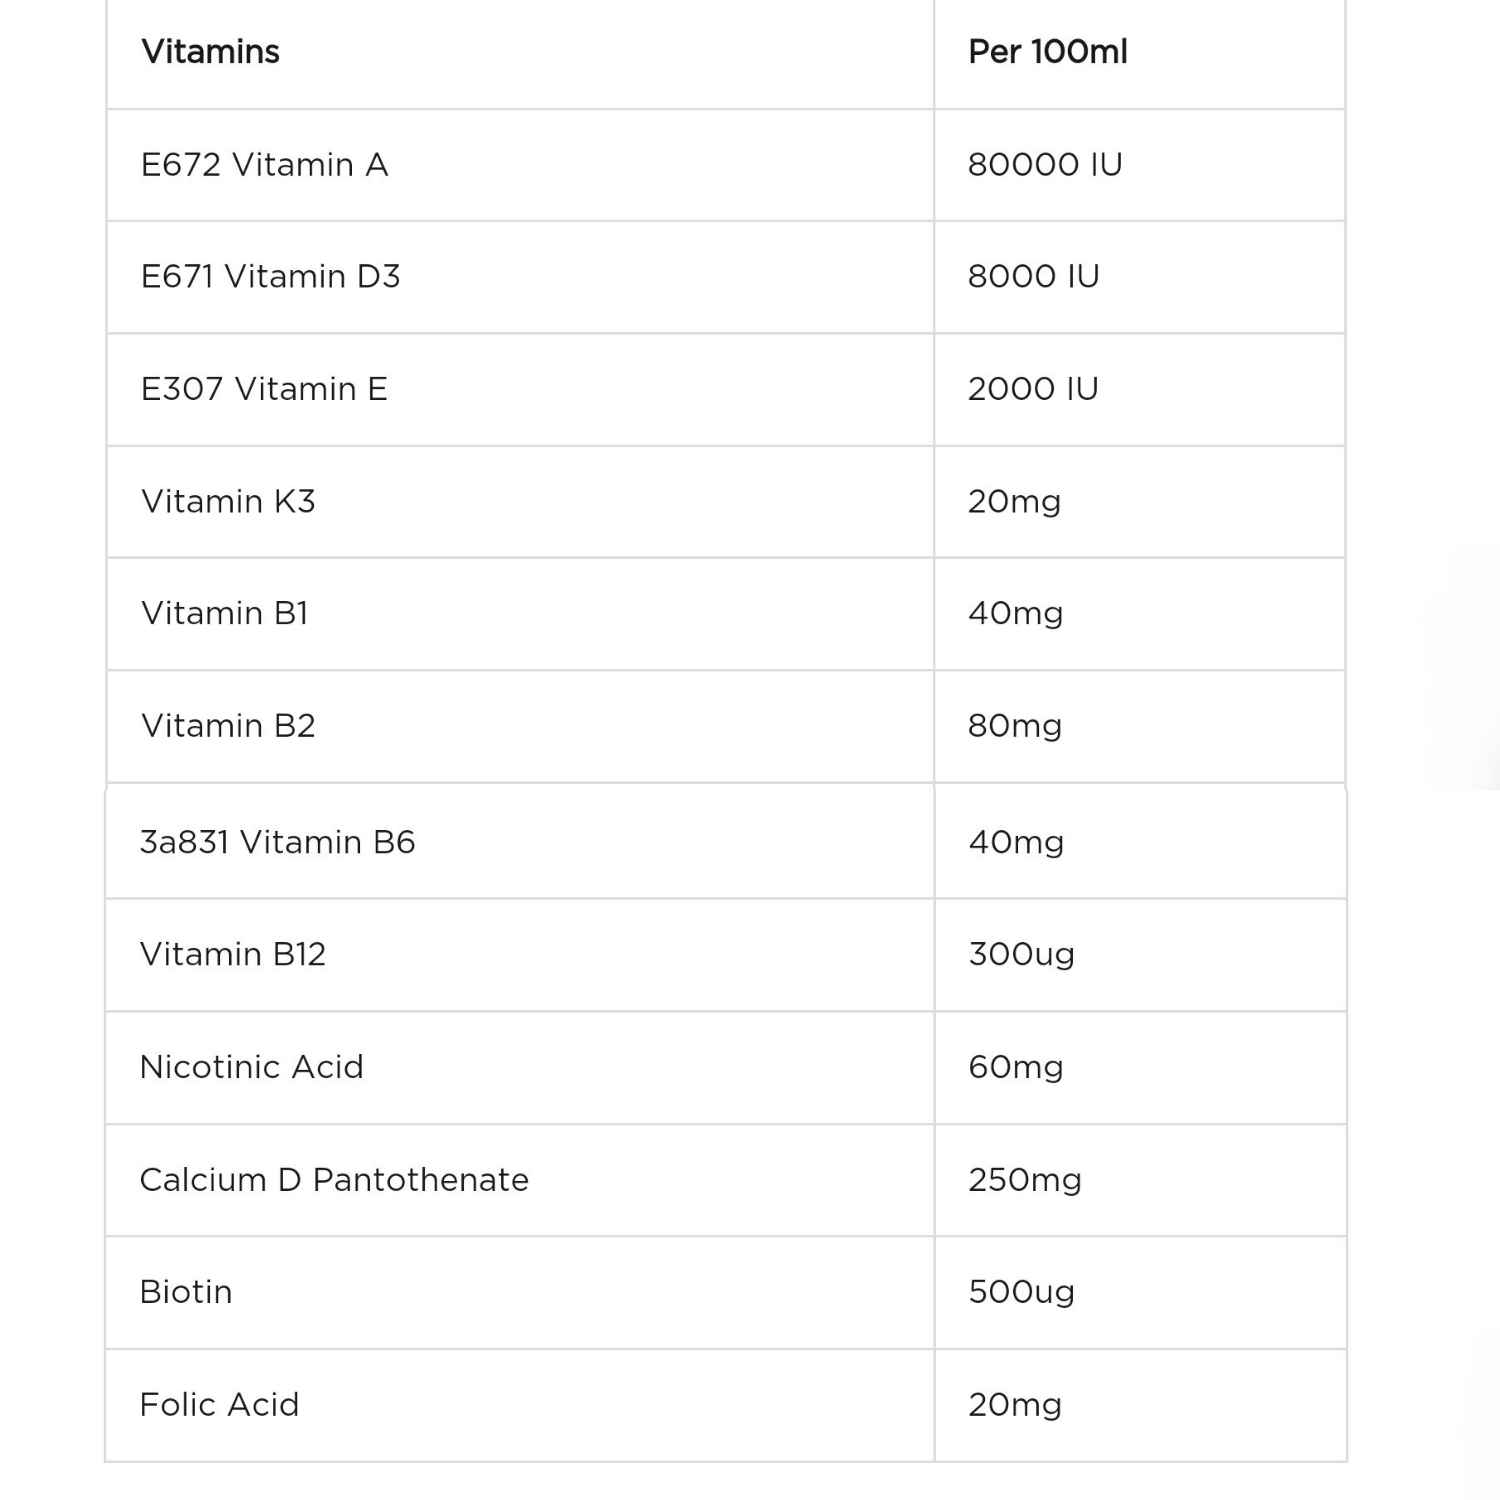Click the "2000 IU" value
The image size is (1500, 1500).
pyautogui.click(x=1033, y=389)
